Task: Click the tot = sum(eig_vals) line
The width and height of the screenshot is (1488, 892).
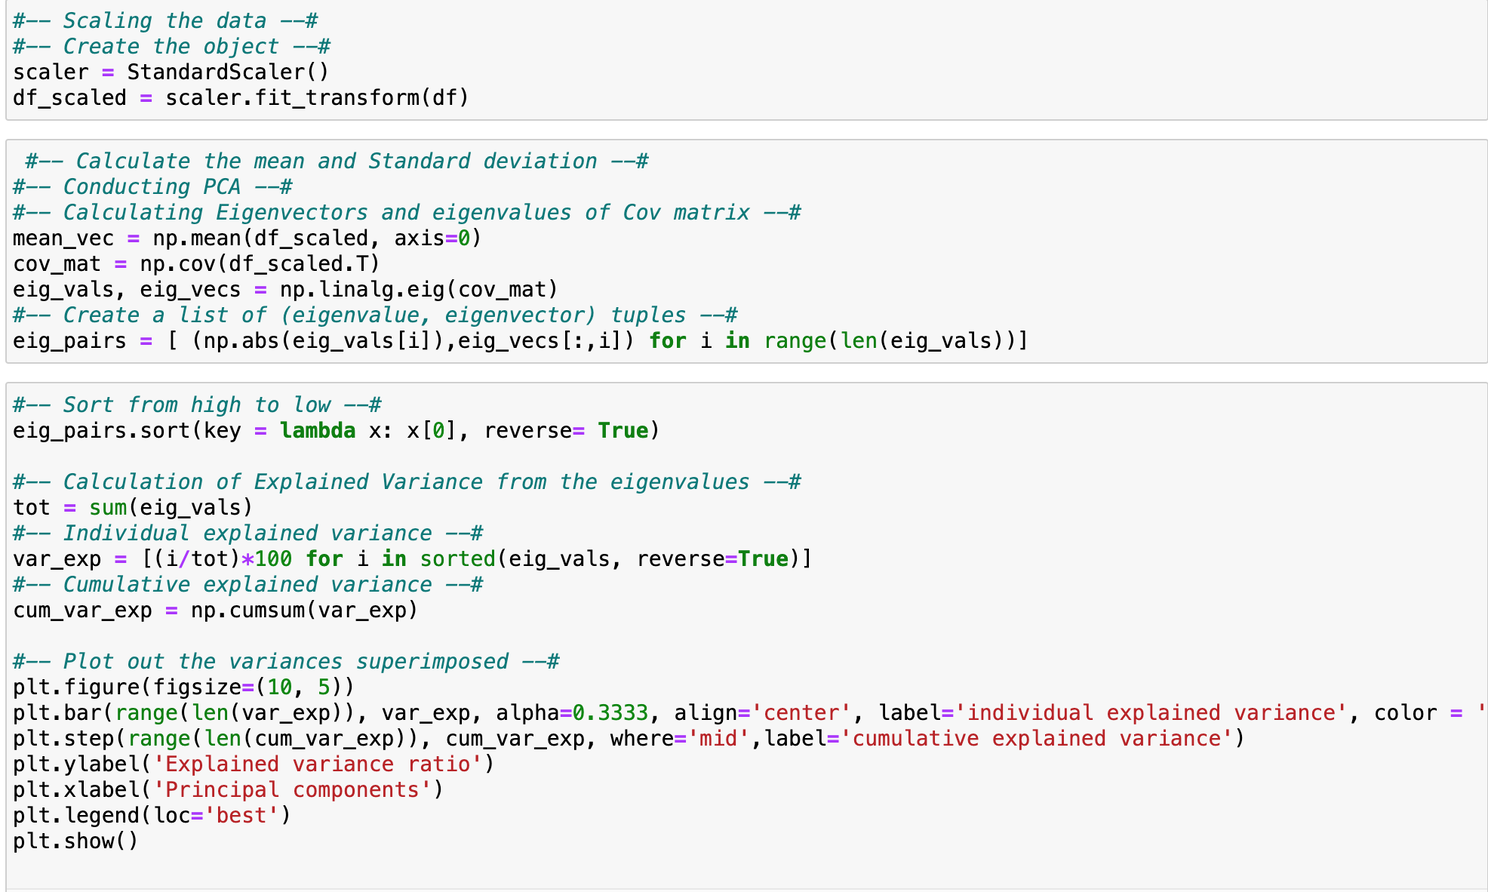Action: (x=133, y=508)
